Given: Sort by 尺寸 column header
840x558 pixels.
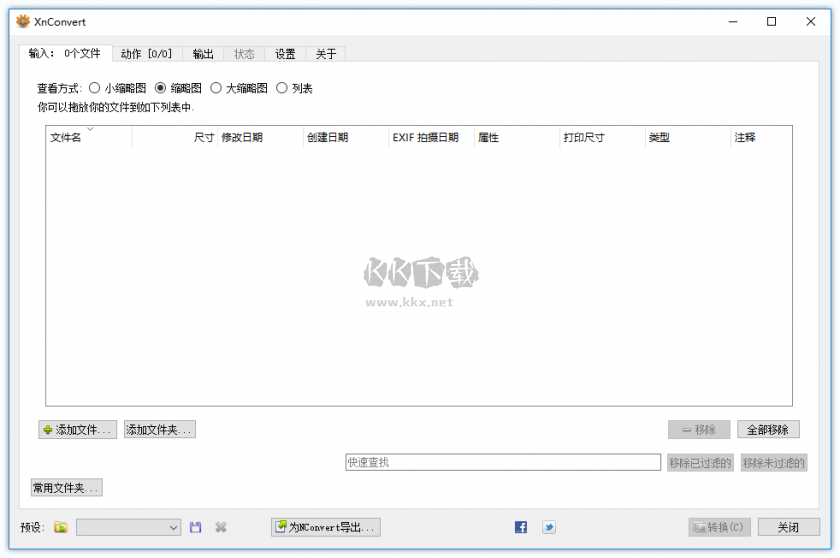Looking at the screenshot, I should coord(175,137).
